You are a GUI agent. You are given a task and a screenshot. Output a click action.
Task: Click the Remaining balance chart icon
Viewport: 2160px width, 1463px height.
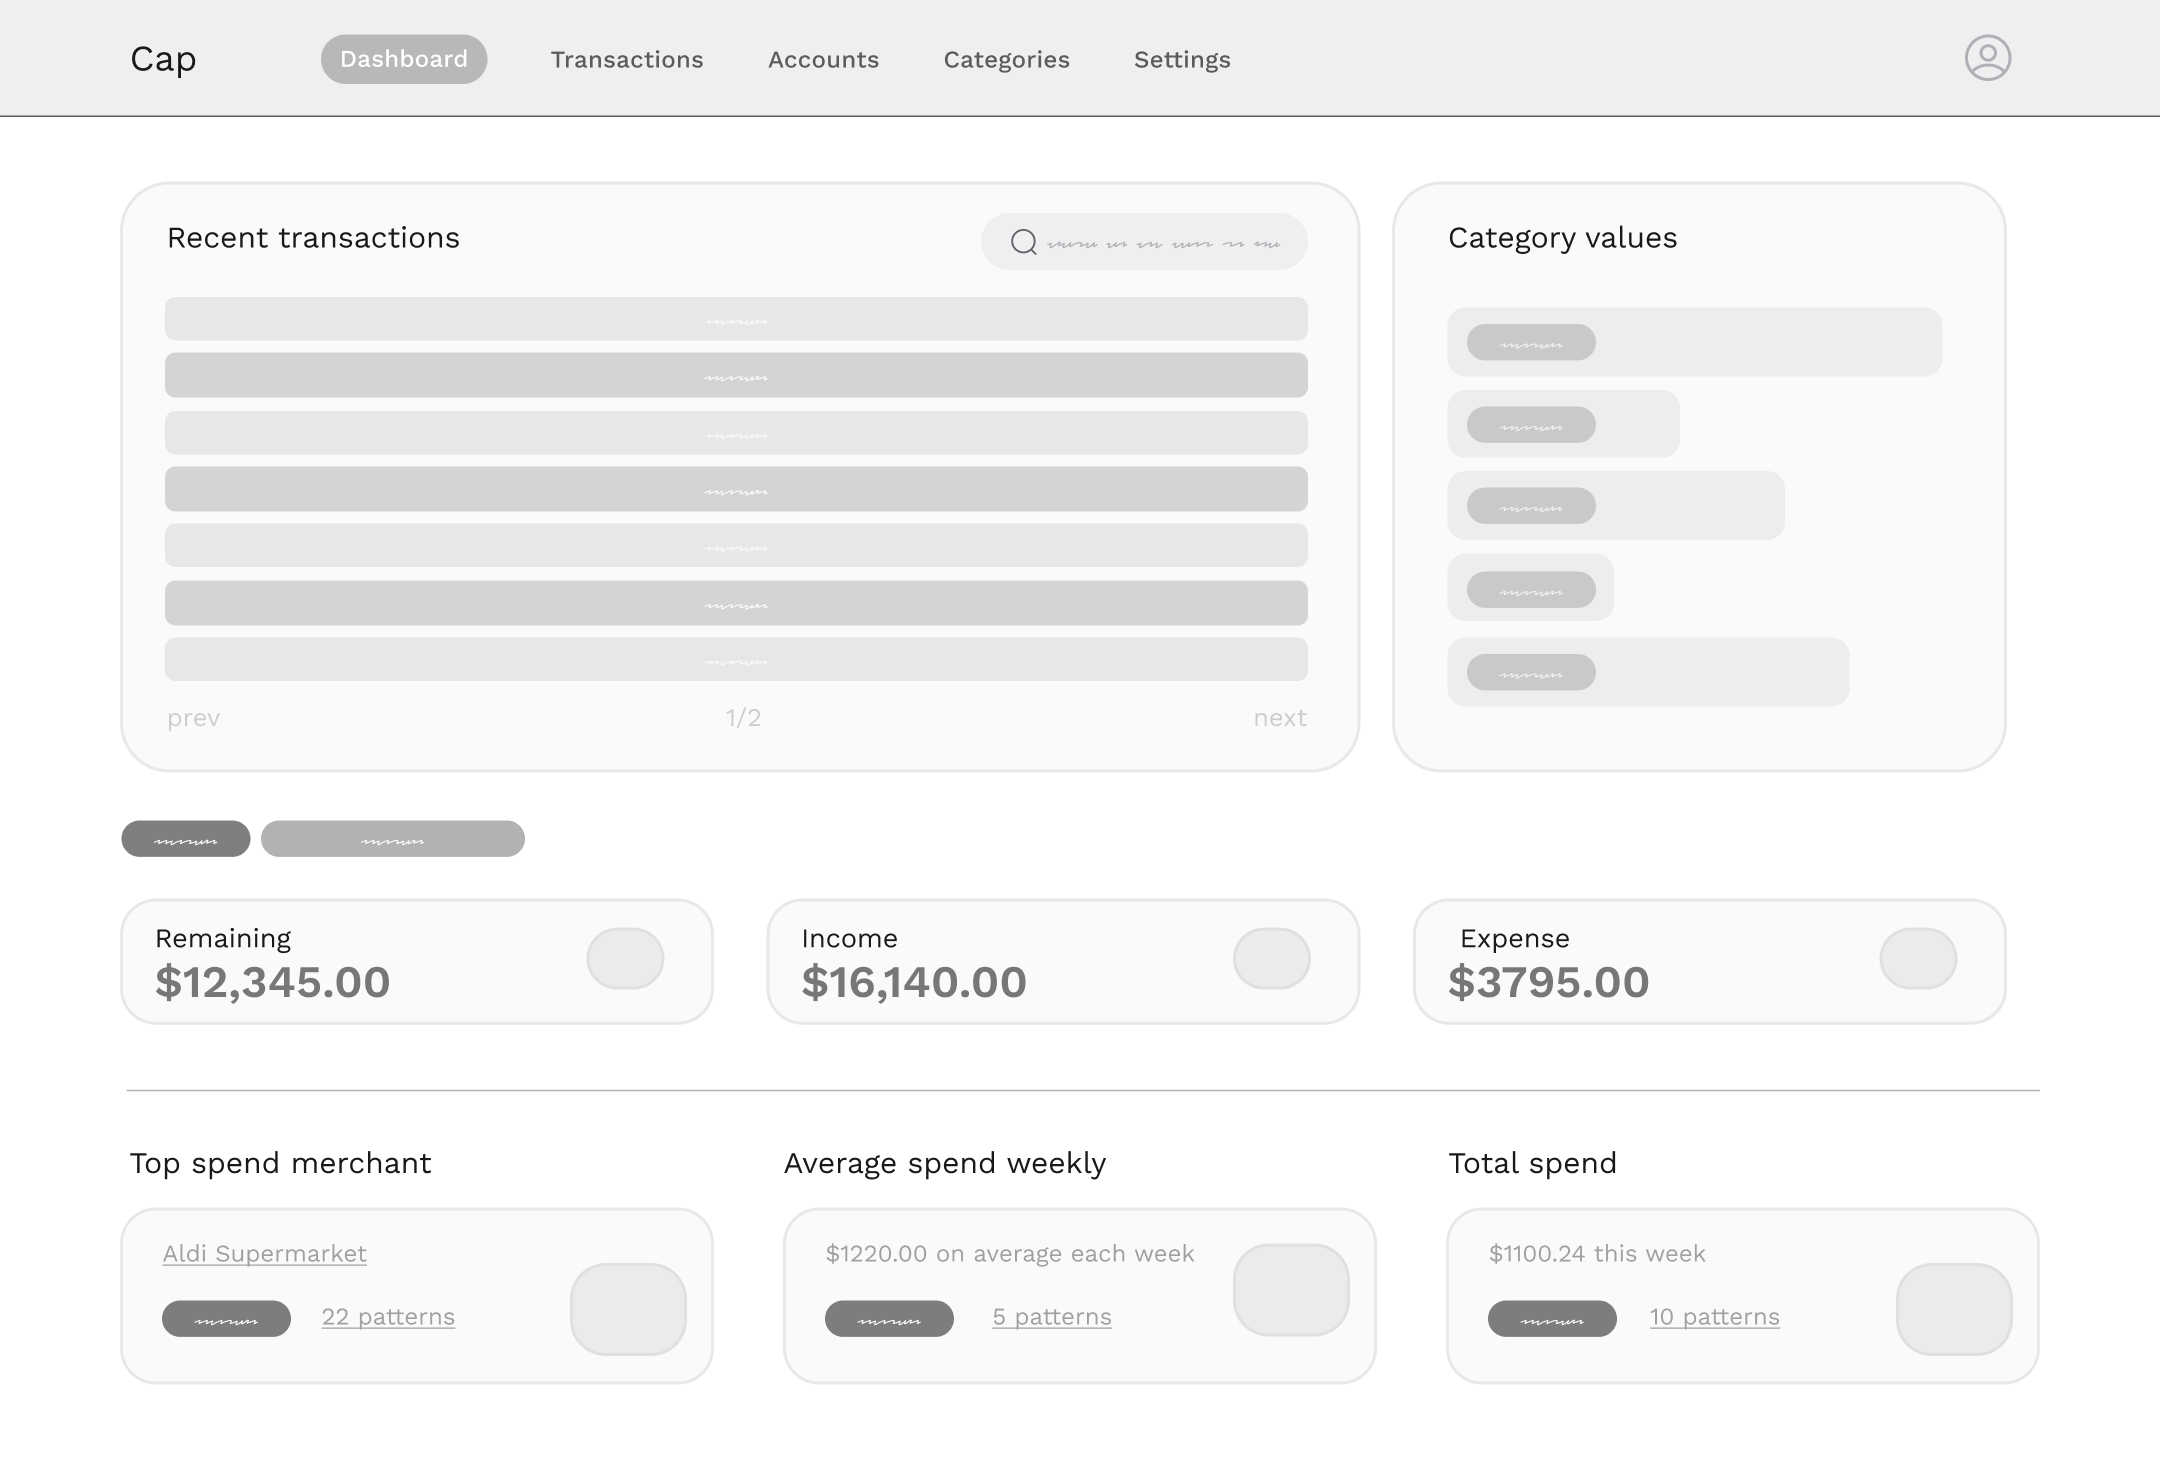tap(625, 958)
